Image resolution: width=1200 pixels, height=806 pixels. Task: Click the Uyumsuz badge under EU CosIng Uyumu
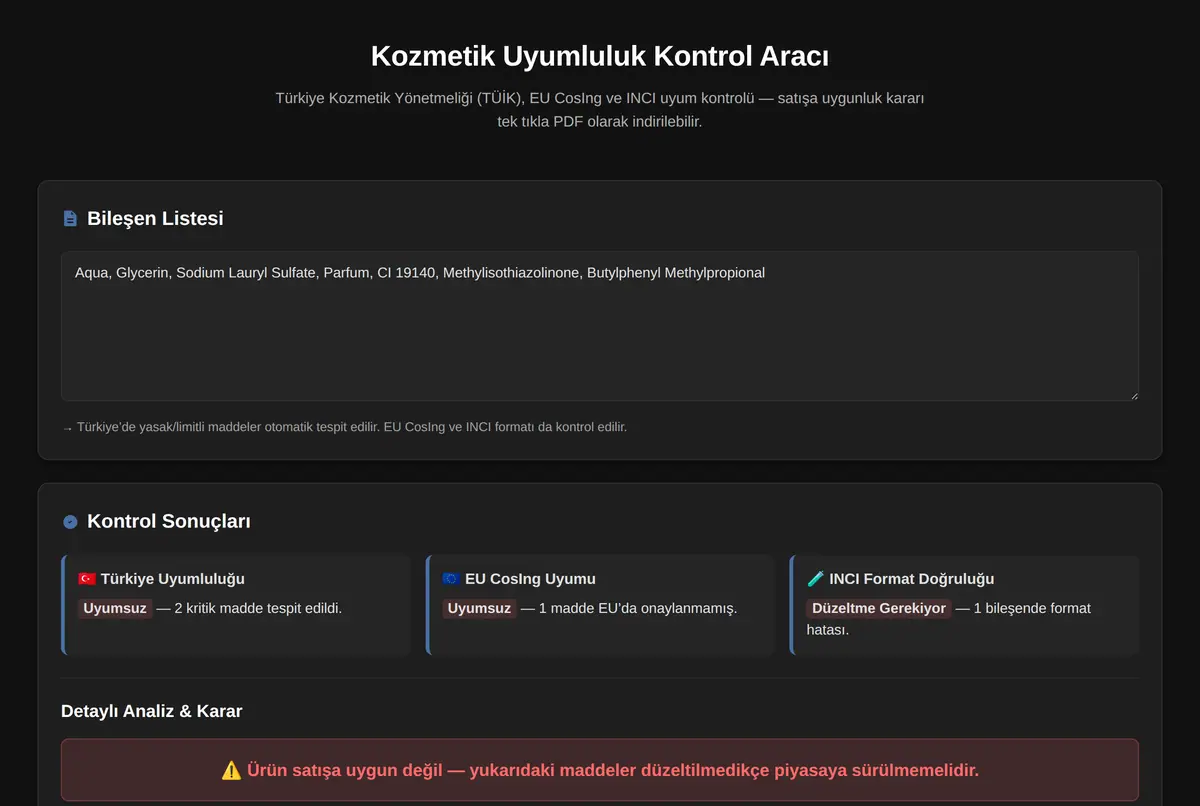[479, 608]
